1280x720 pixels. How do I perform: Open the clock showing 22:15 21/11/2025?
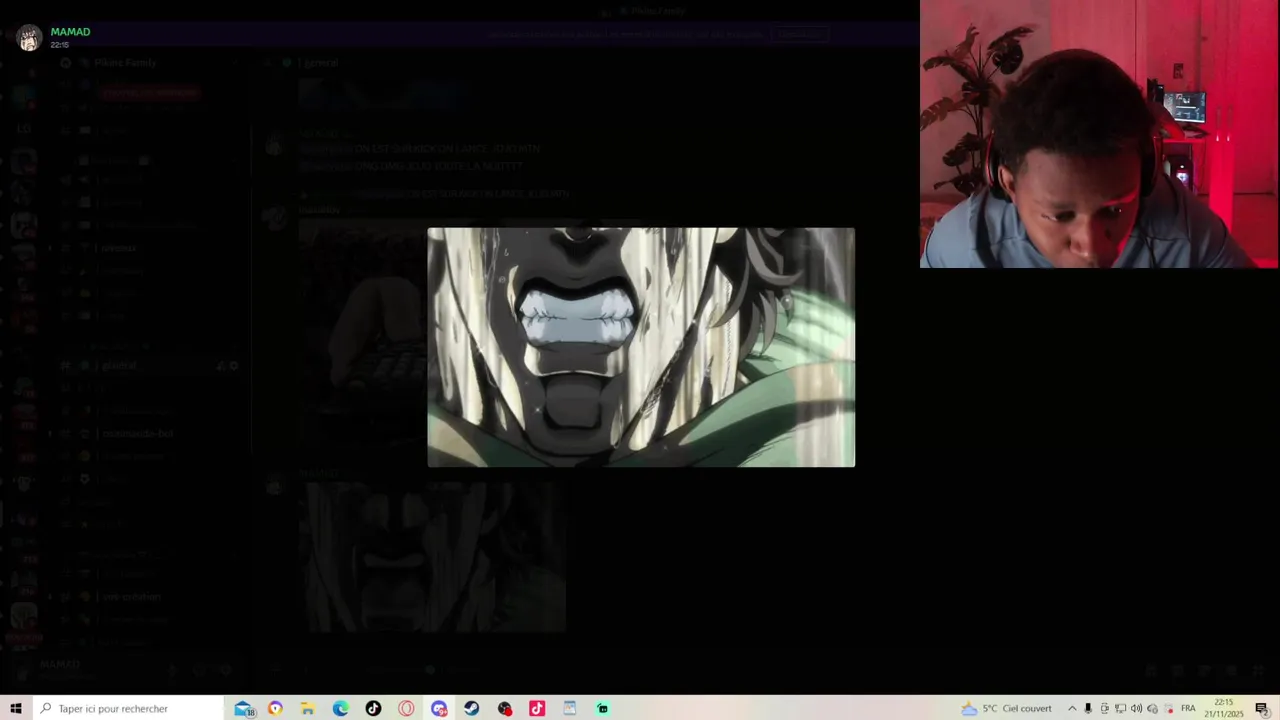coord(1224,708)
